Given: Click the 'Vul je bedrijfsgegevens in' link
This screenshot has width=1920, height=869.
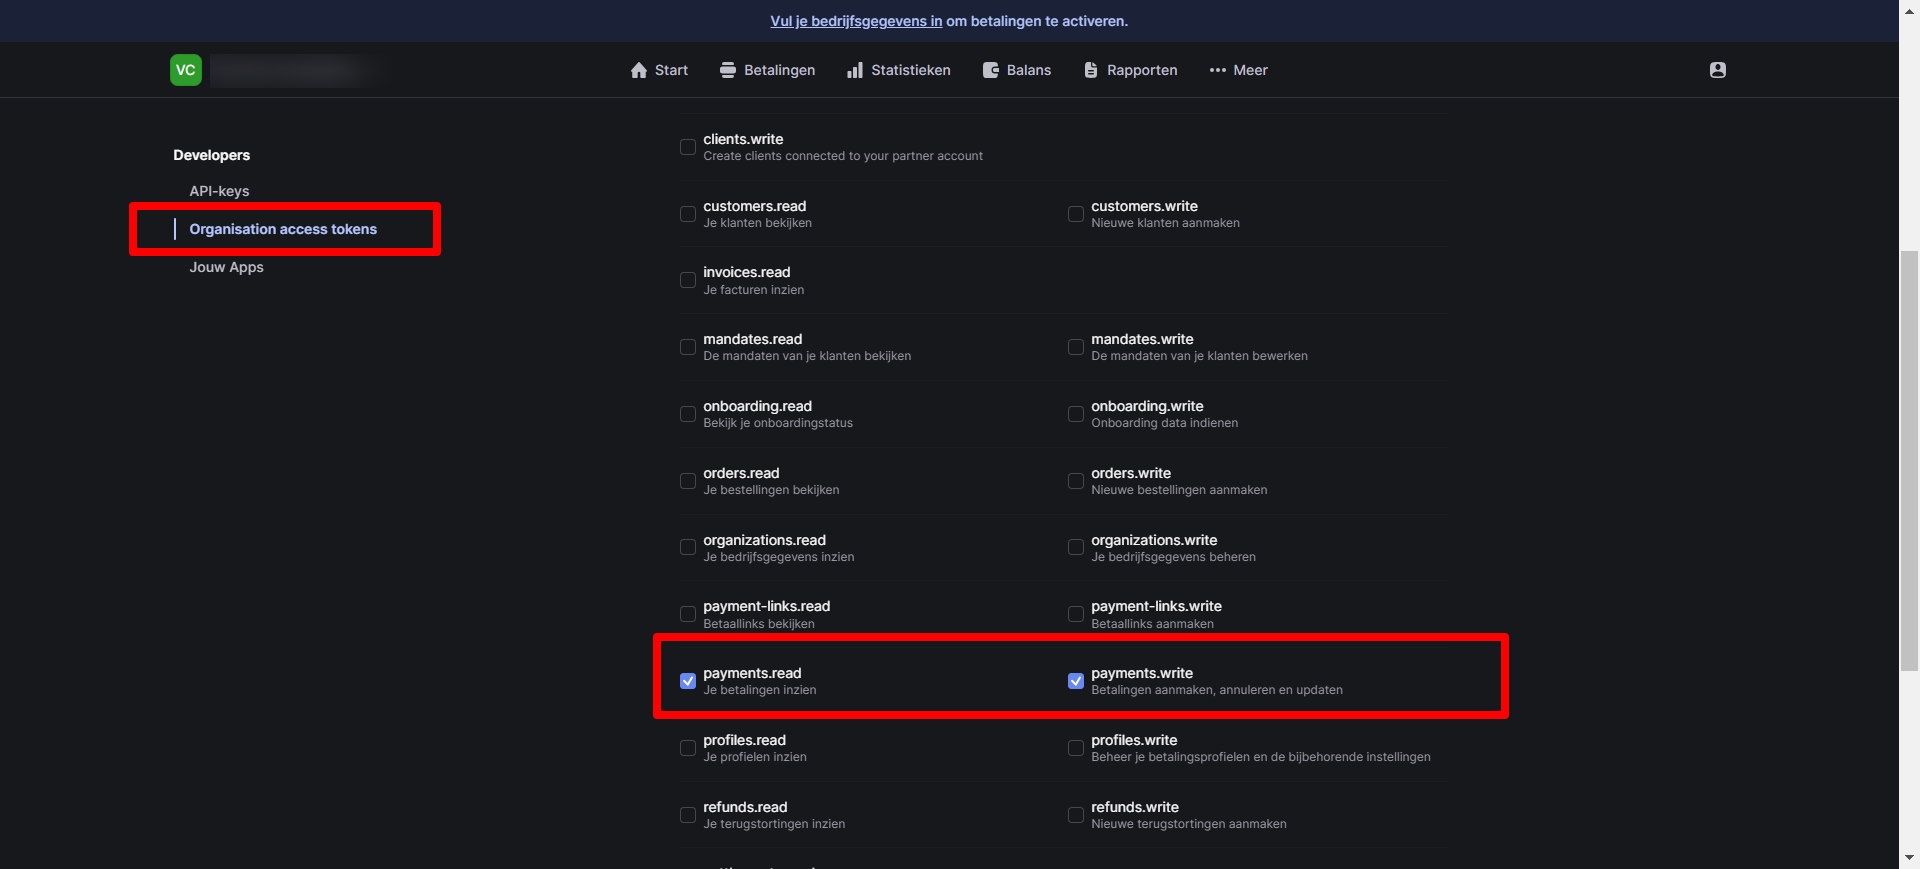Looking at the screenshot, I should click(856, 21).
